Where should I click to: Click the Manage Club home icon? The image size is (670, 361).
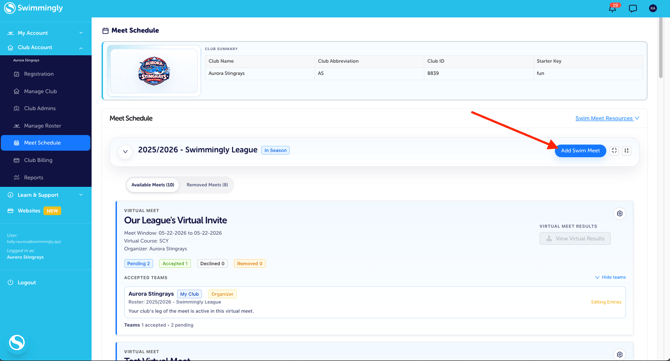tap(16, 91)
